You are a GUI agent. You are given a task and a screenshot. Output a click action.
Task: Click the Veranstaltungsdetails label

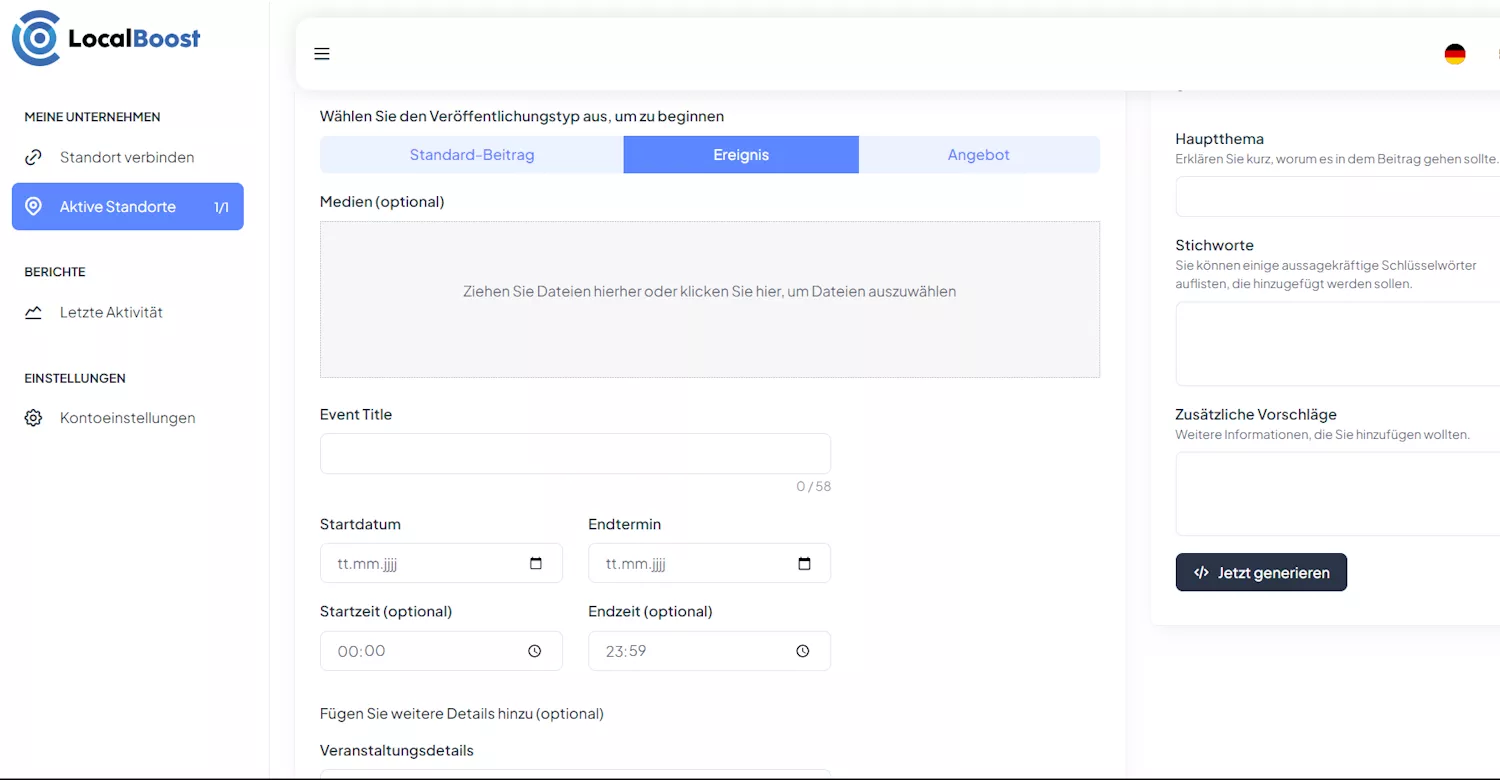pyautogui.click(x=397, y=750)
